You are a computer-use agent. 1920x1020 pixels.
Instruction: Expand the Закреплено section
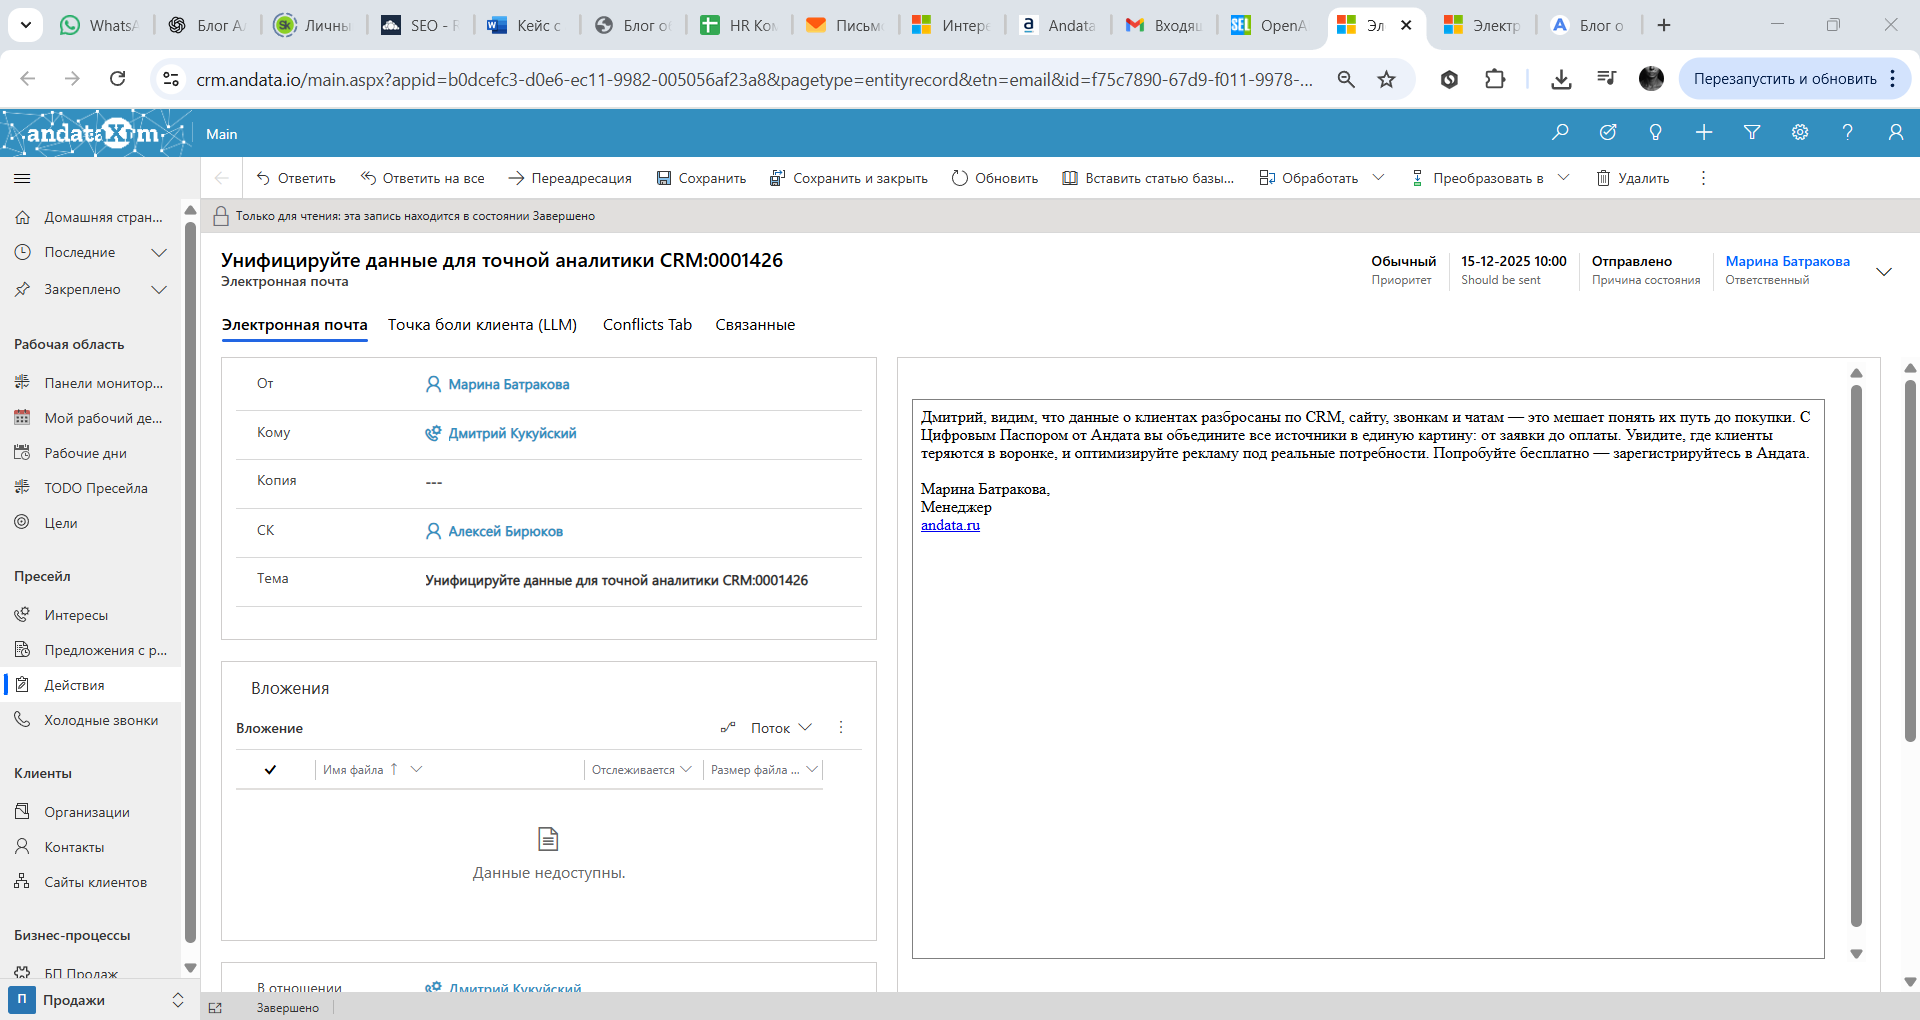(x=158, y=290)
